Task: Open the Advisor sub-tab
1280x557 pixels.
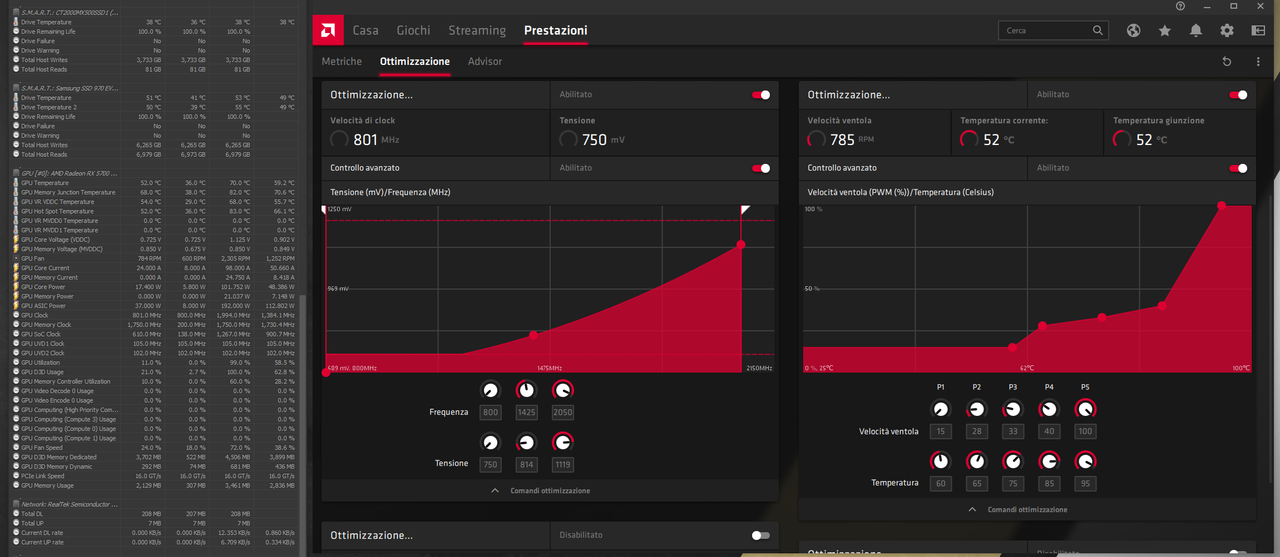Action: (485, 62)
